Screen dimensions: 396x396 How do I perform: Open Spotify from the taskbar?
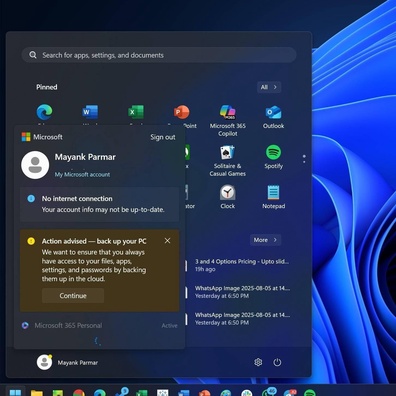310,393
